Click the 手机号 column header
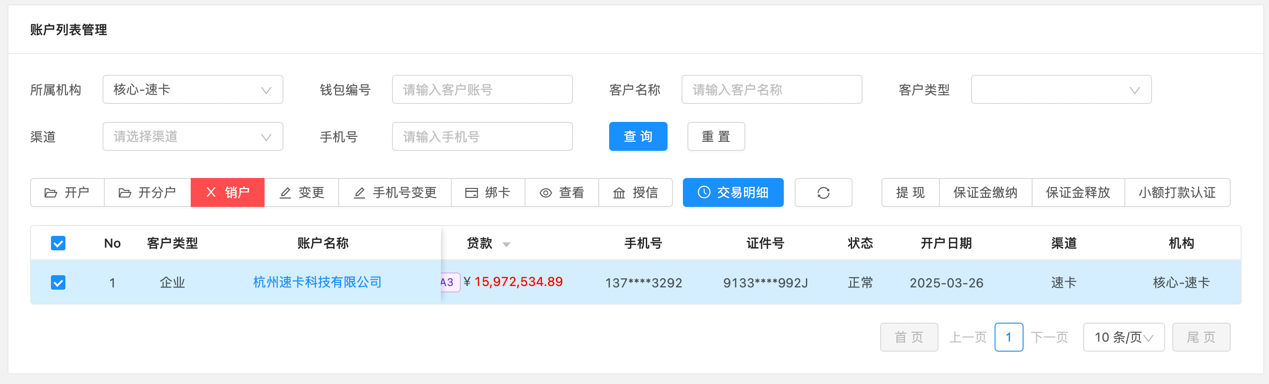The height and width of the screenshot is (384, 1269). click(643, 243)
